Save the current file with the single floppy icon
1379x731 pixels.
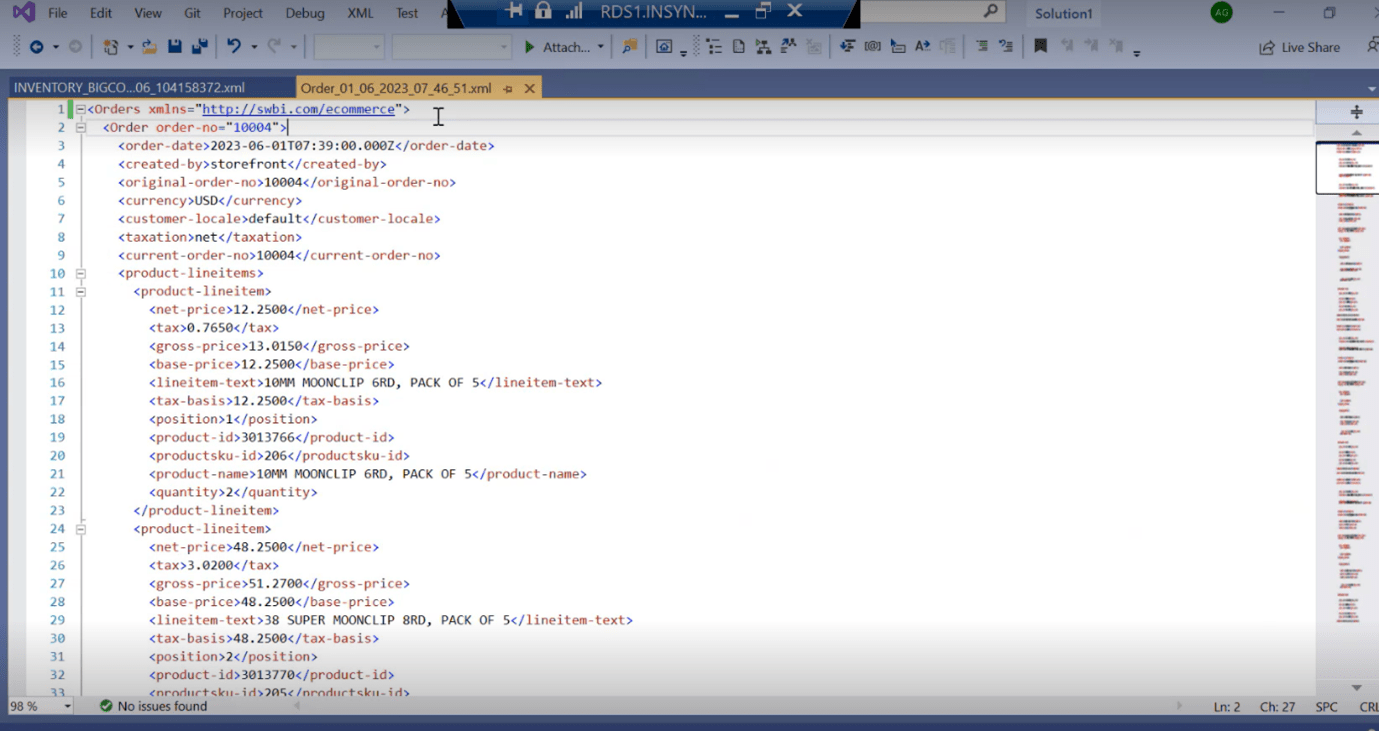(x=175, y=47)
